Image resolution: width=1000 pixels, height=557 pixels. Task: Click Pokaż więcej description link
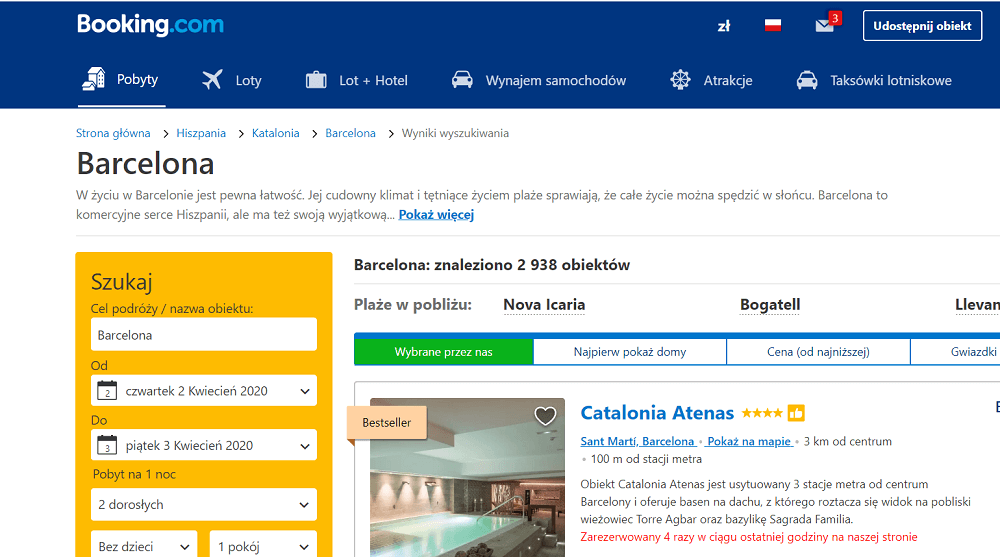(436, 214)
